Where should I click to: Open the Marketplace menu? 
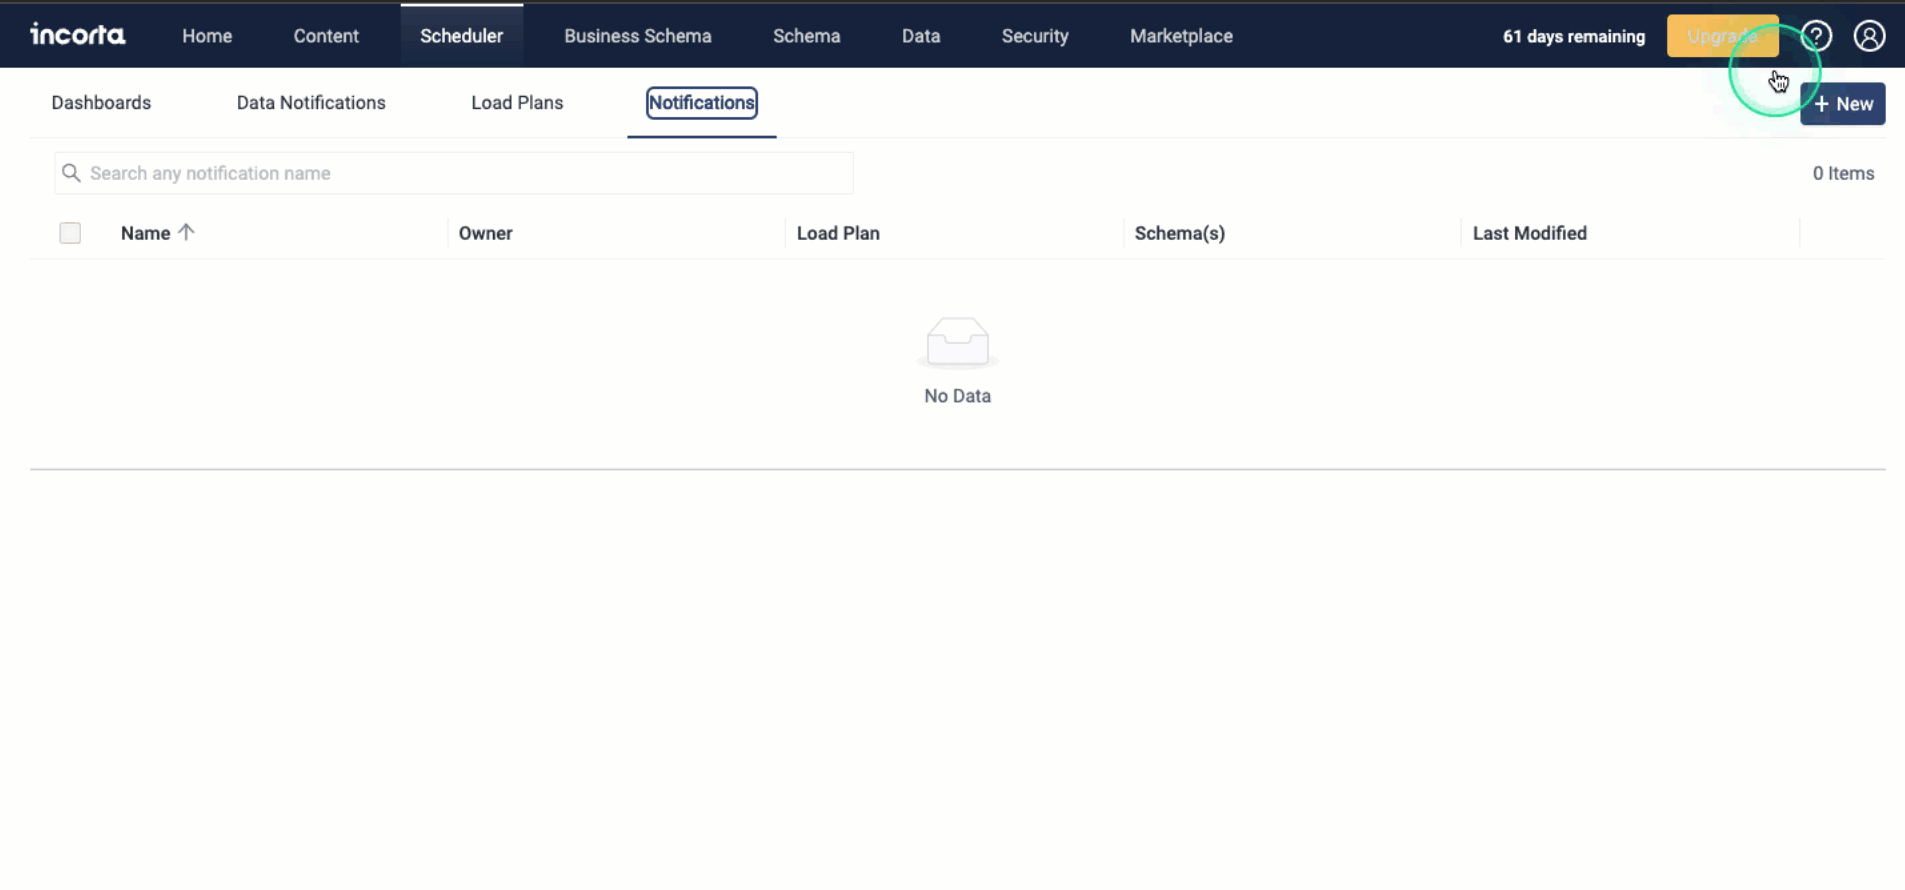click(x=1181, y=36)
